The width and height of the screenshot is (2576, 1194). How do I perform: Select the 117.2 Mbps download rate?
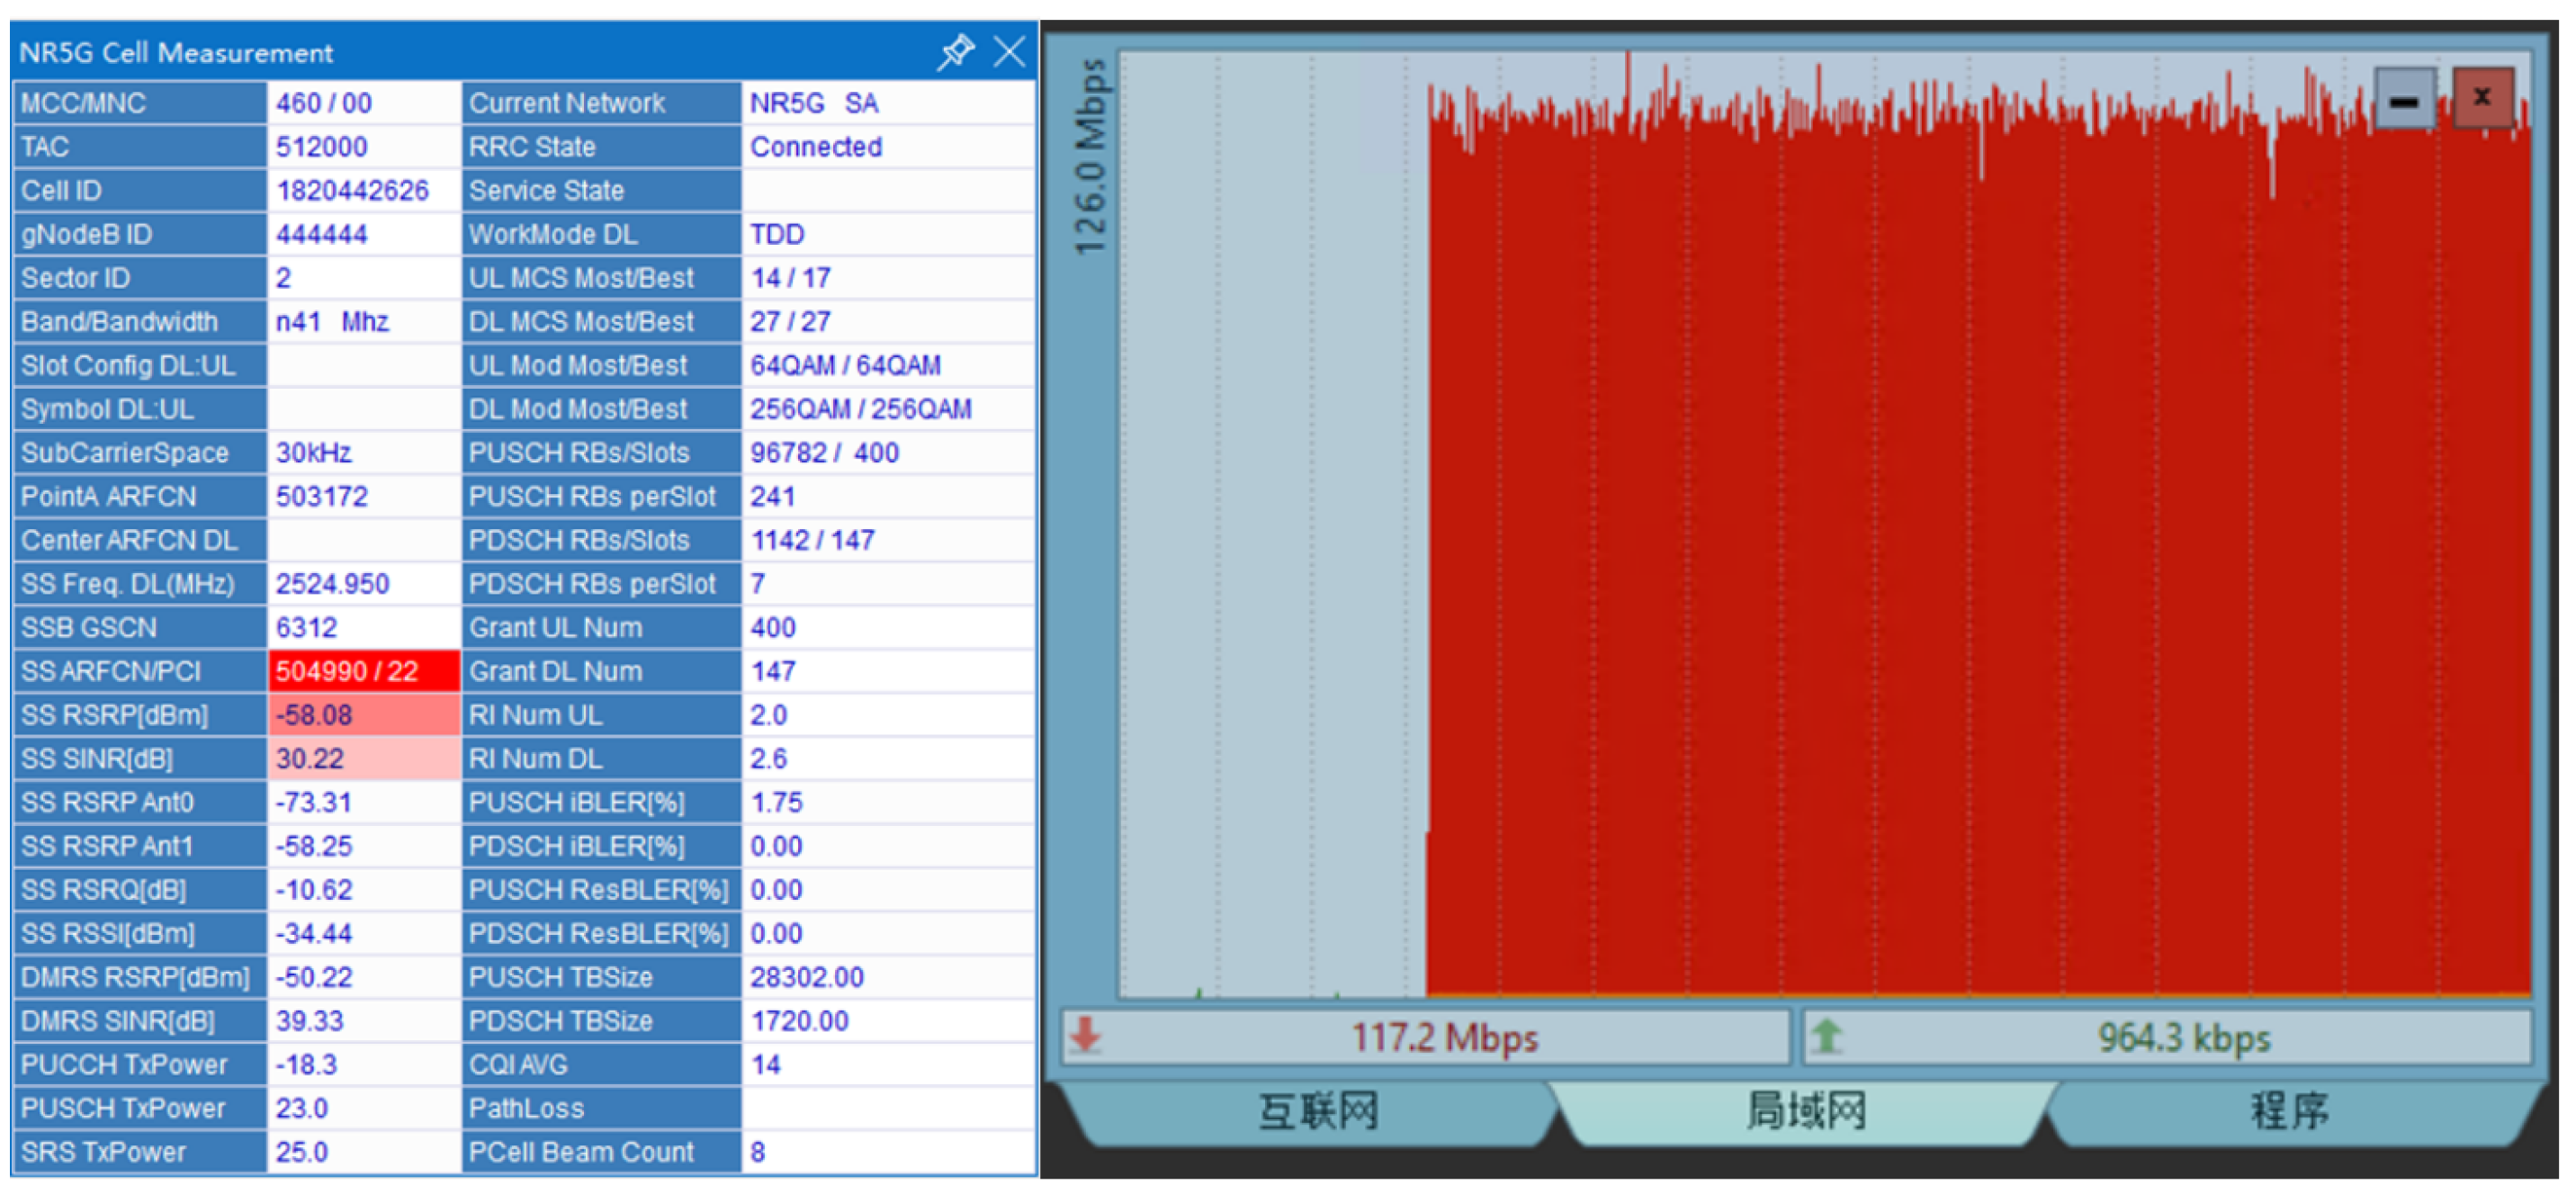tap(1444, 1037)
